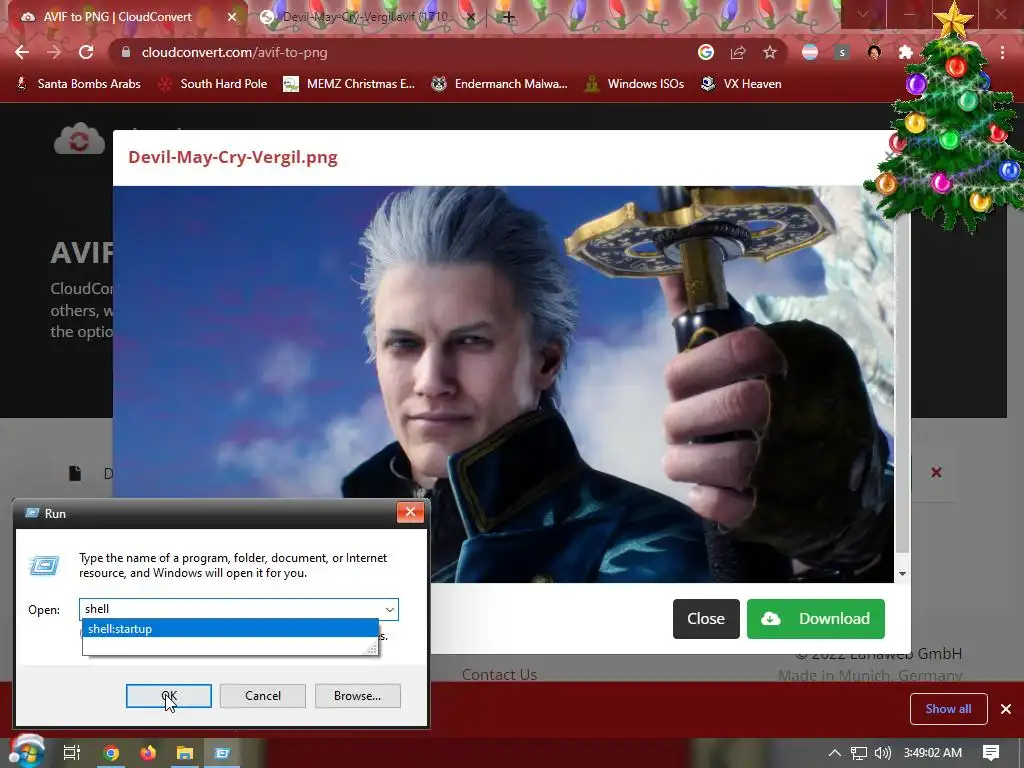
Task: Click OK in the Run dialog
Action: pos(168,696)
